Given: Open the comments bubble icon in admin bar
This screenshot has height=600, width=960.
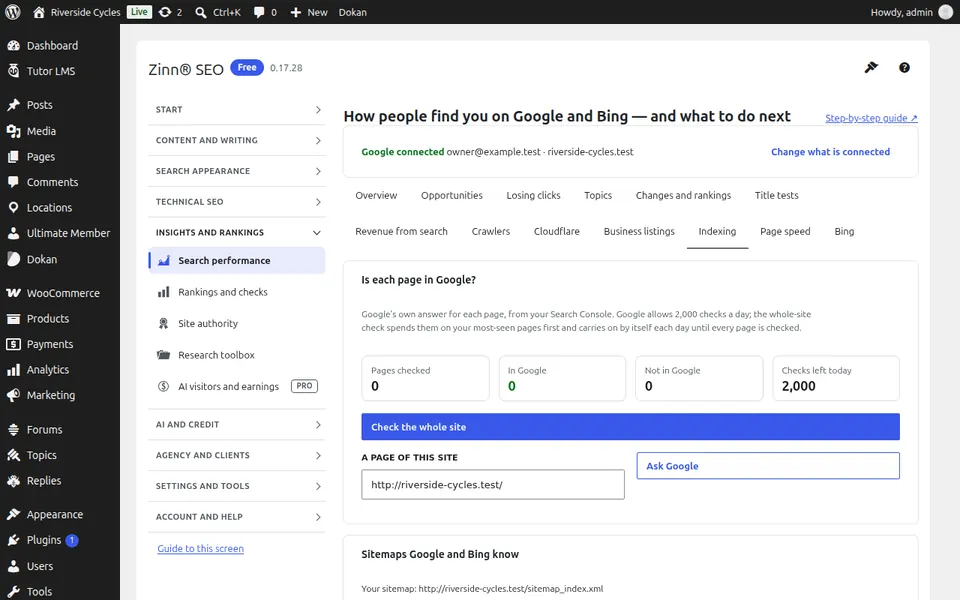Looking at the screenshot, I should tap(259, 12).
